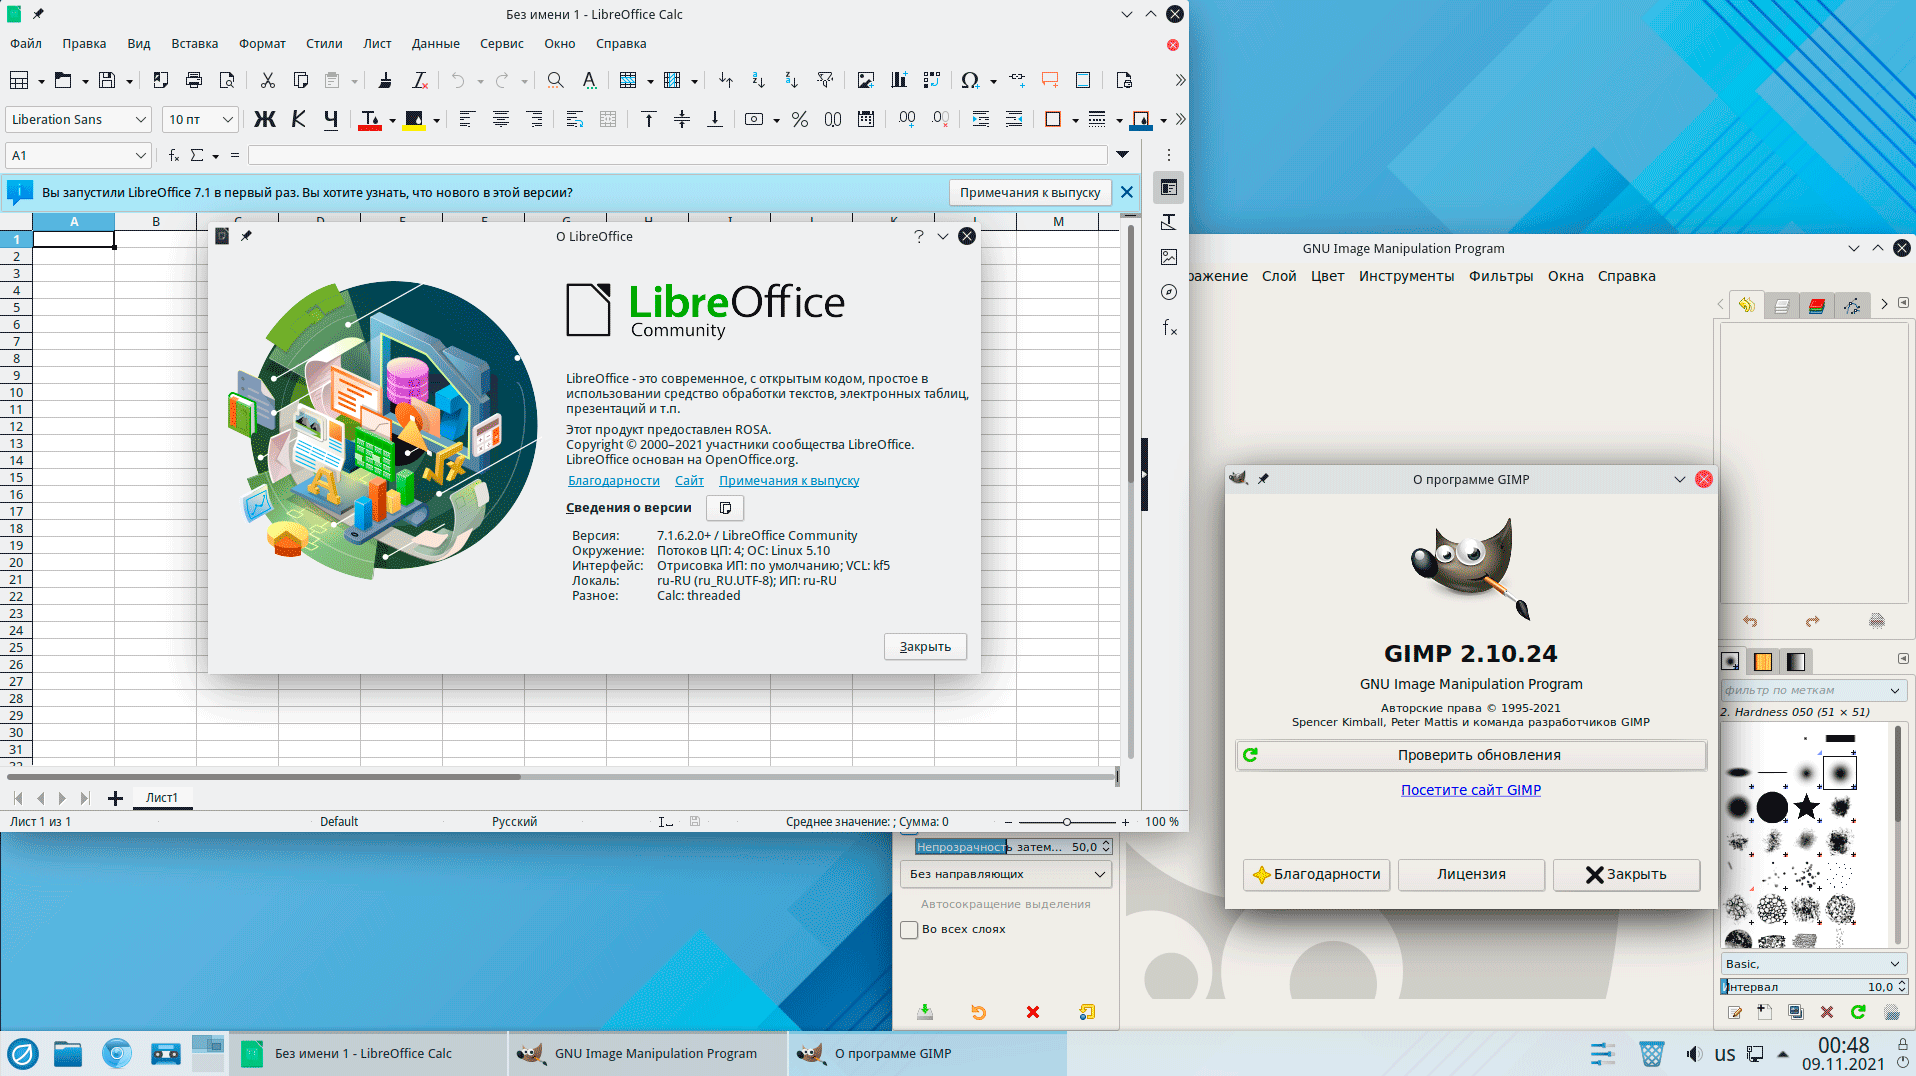Toggle italic formatting (К)

[x=298, y=120]
